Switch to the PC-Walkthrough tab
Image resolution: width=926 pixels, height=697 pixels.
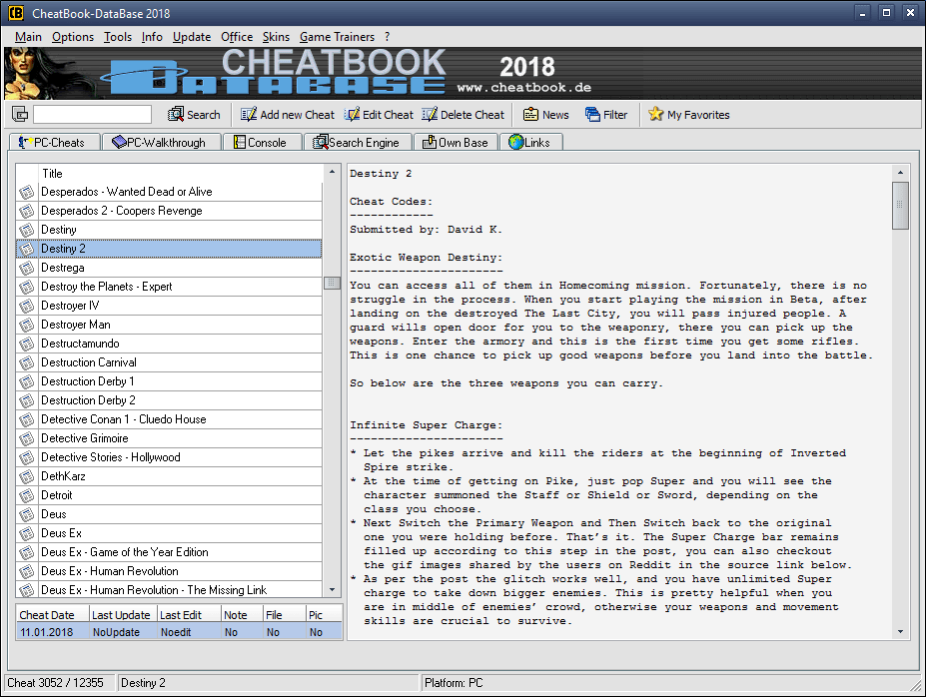pos(161,142)
